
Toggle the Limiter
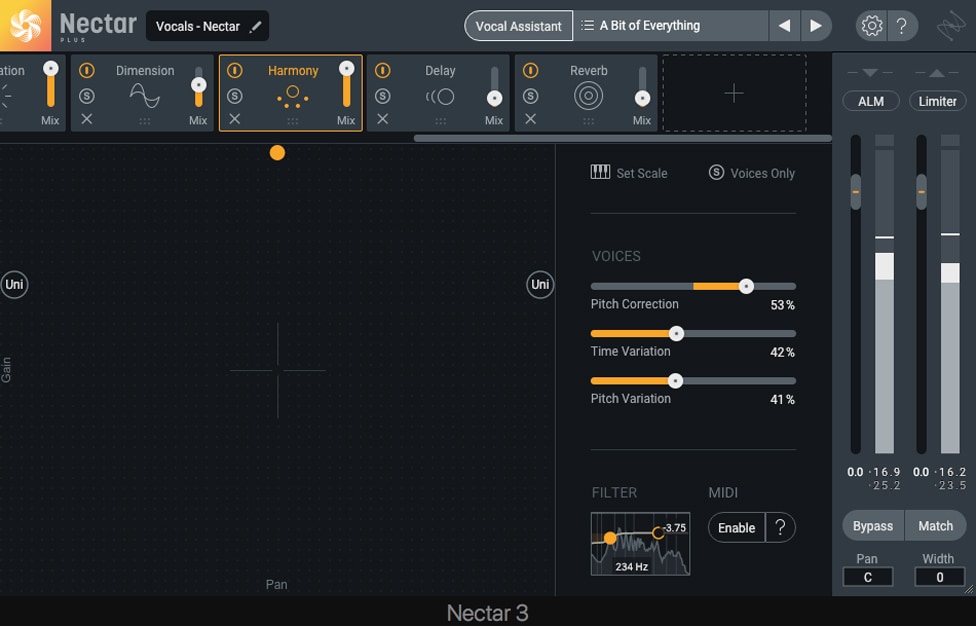click(x=937, y=101)
